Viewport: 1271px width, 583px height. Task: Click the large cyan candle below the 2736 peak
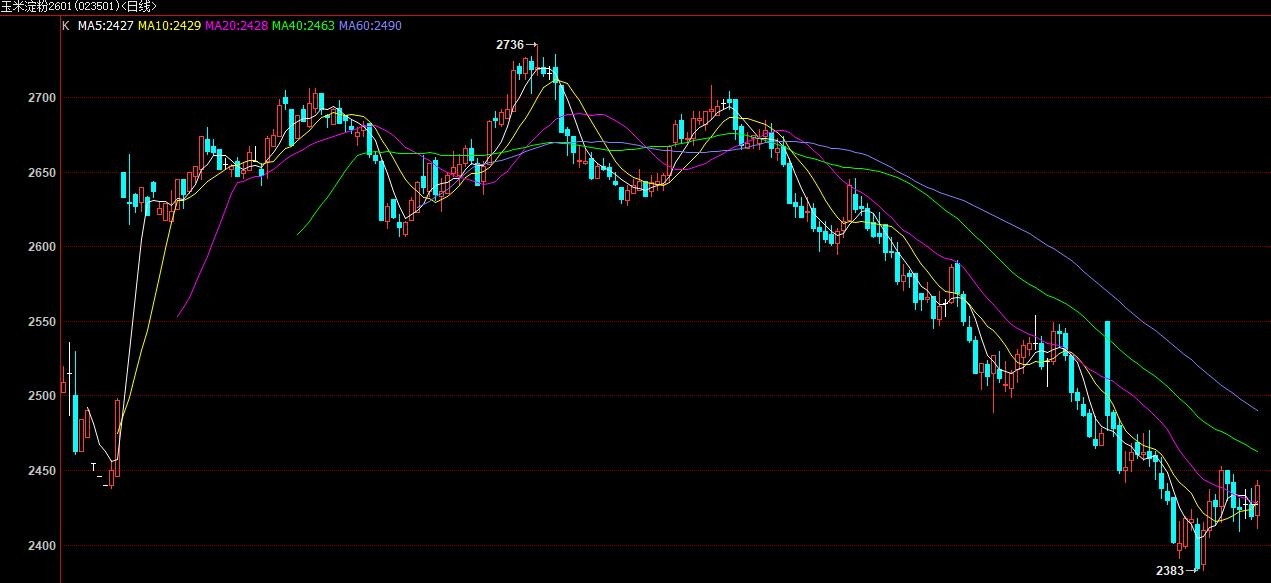click(x=562, y=108)
